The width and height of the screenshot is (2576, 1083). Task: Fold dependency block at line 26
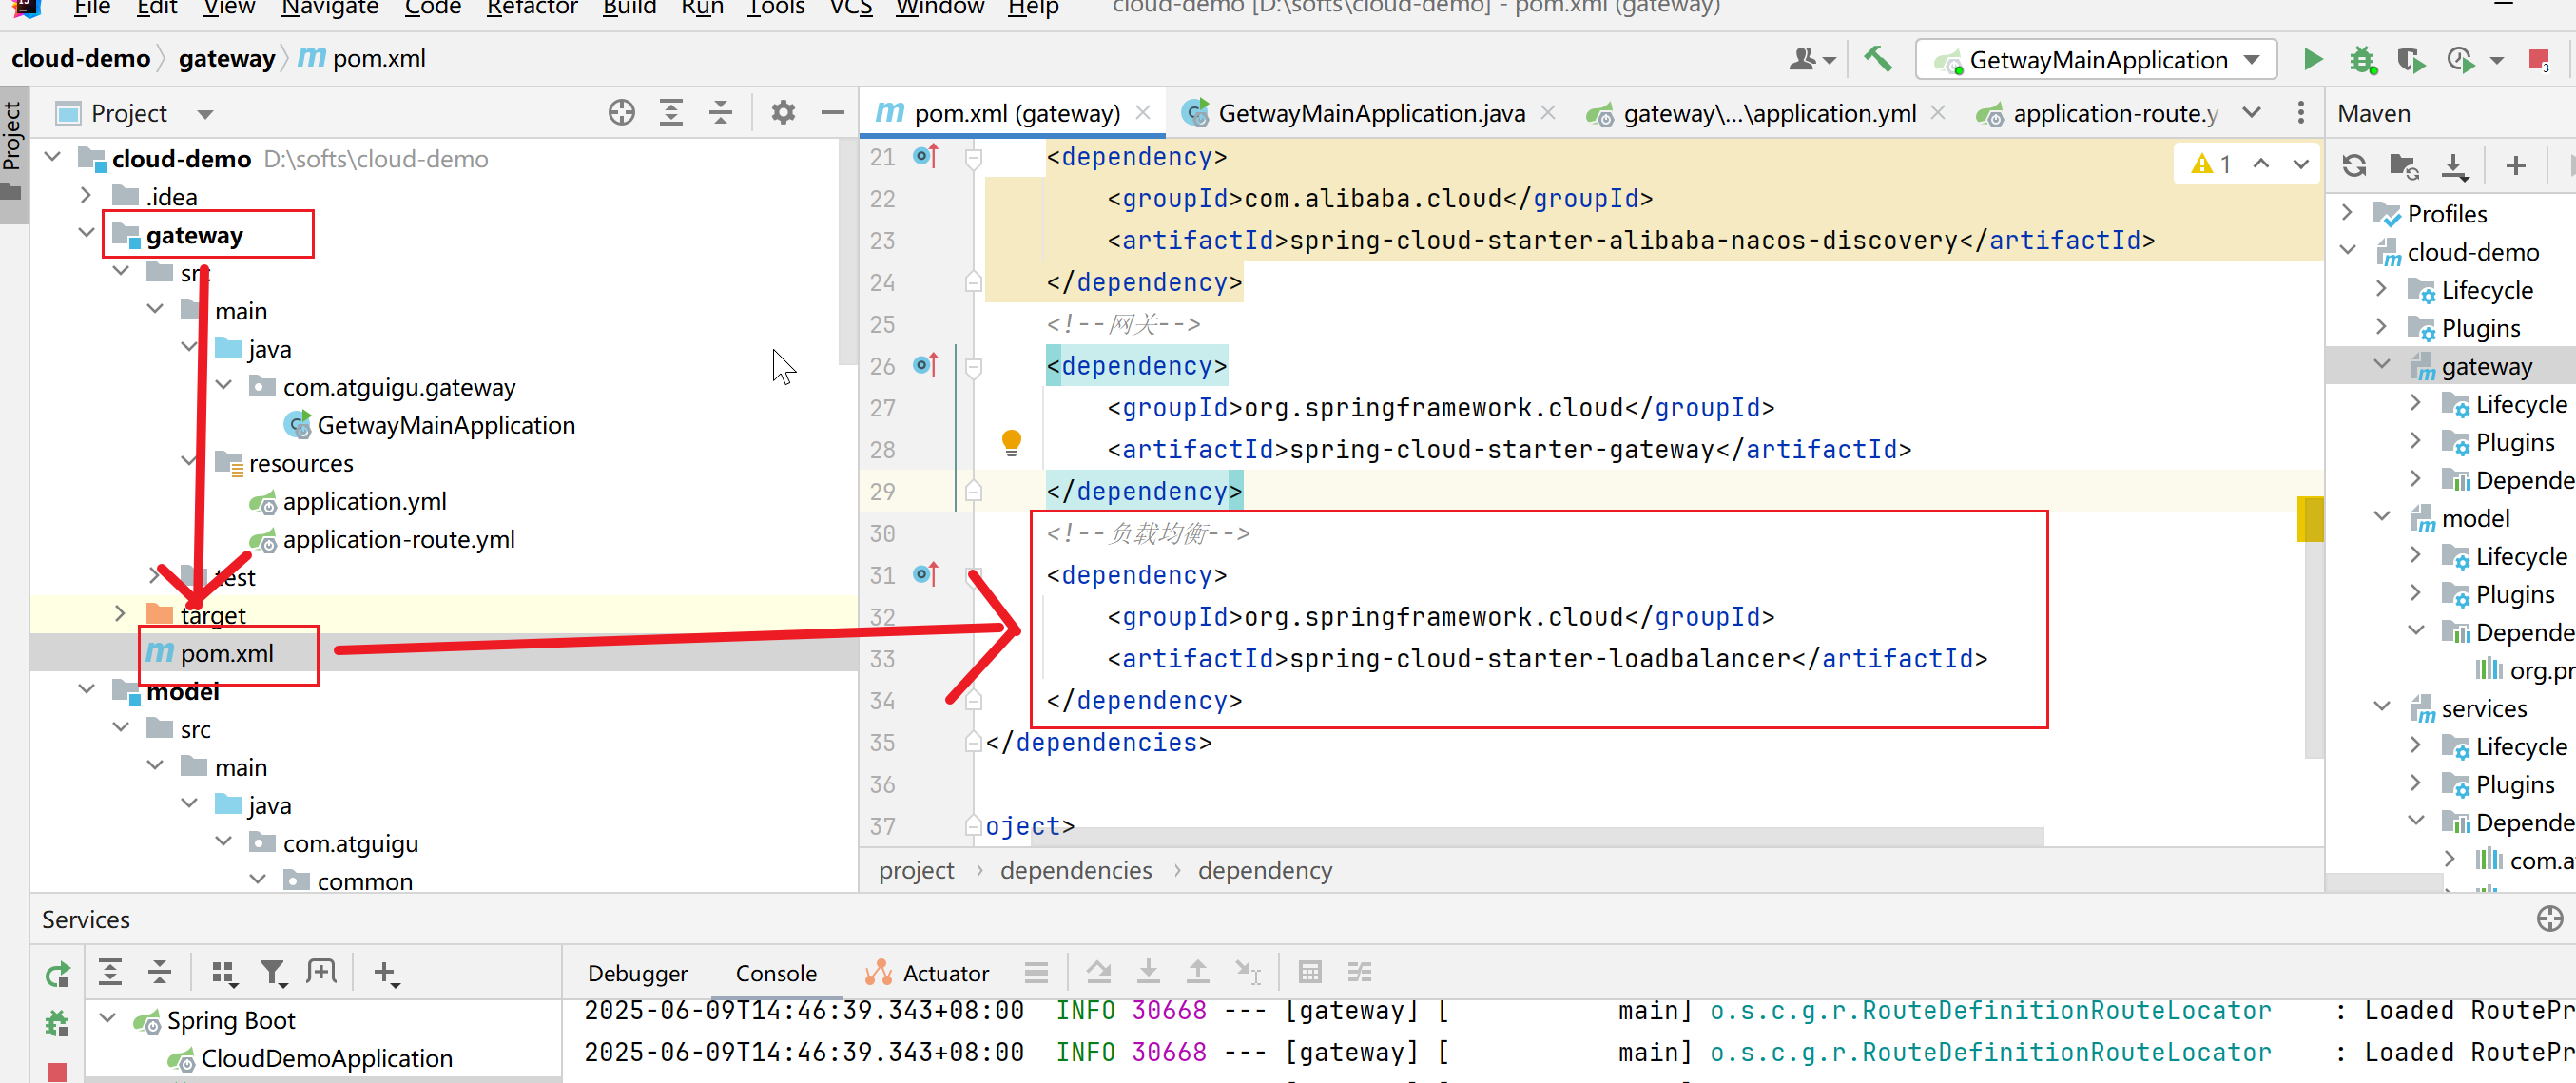click(x=973, y=366)
